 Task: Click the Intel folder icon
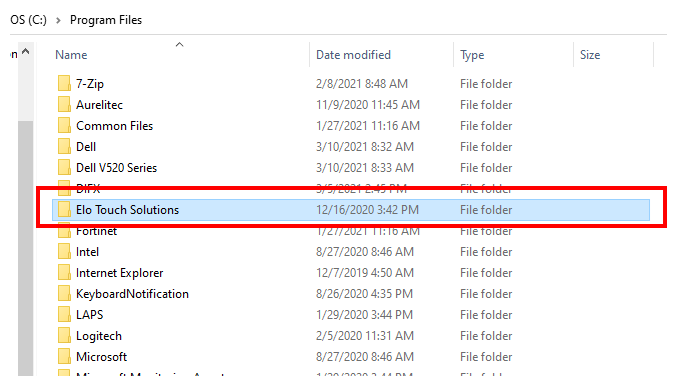click(x=64, y=251)
